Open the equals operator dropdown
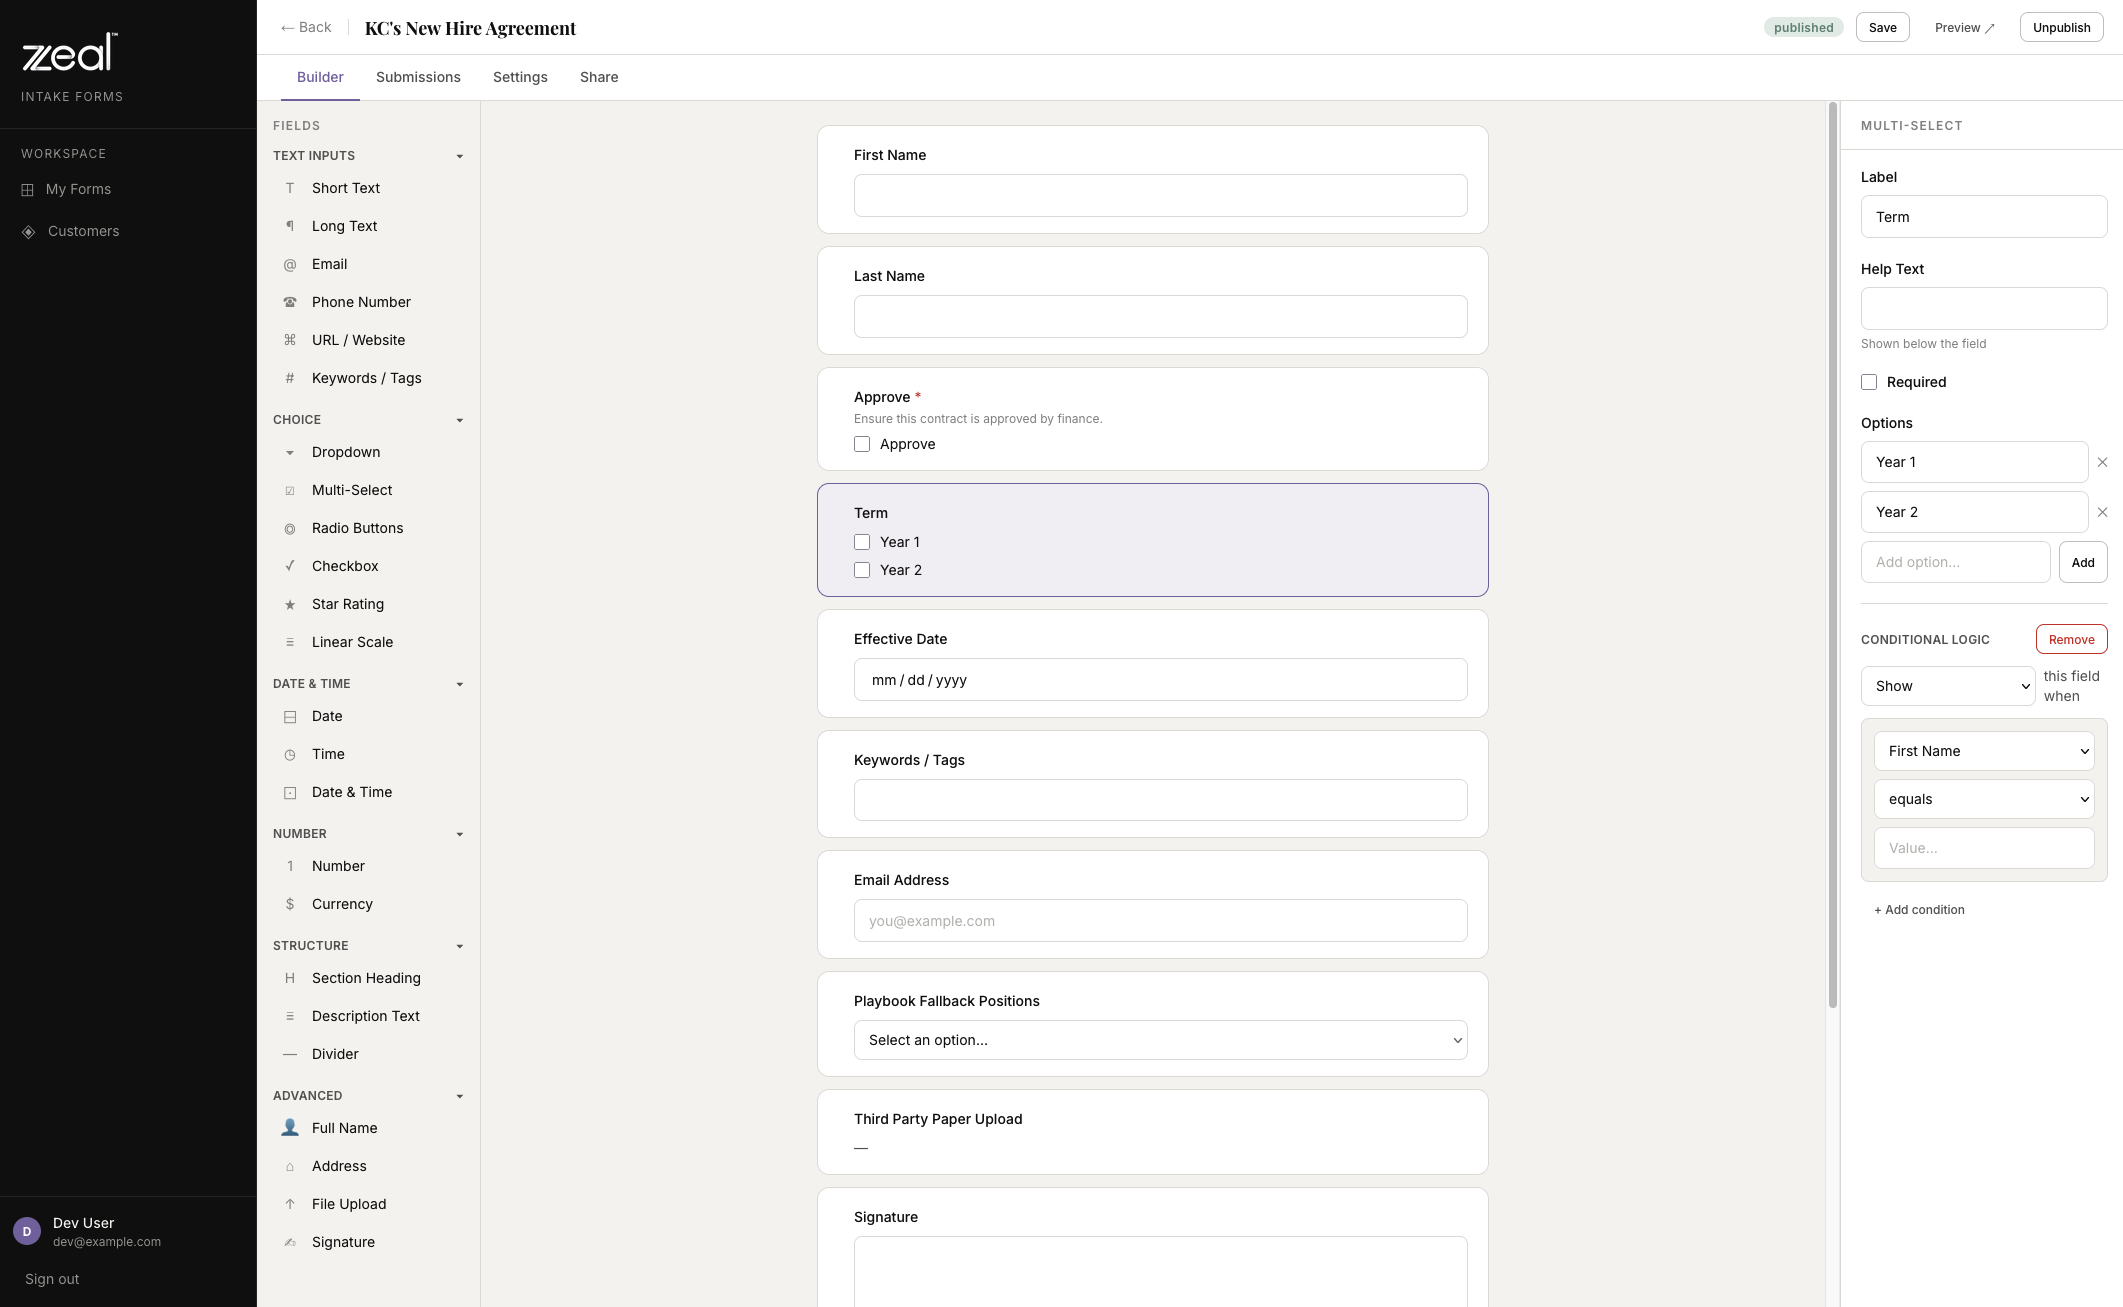Screen dimensions: 2123x1307 [1984, 799]
